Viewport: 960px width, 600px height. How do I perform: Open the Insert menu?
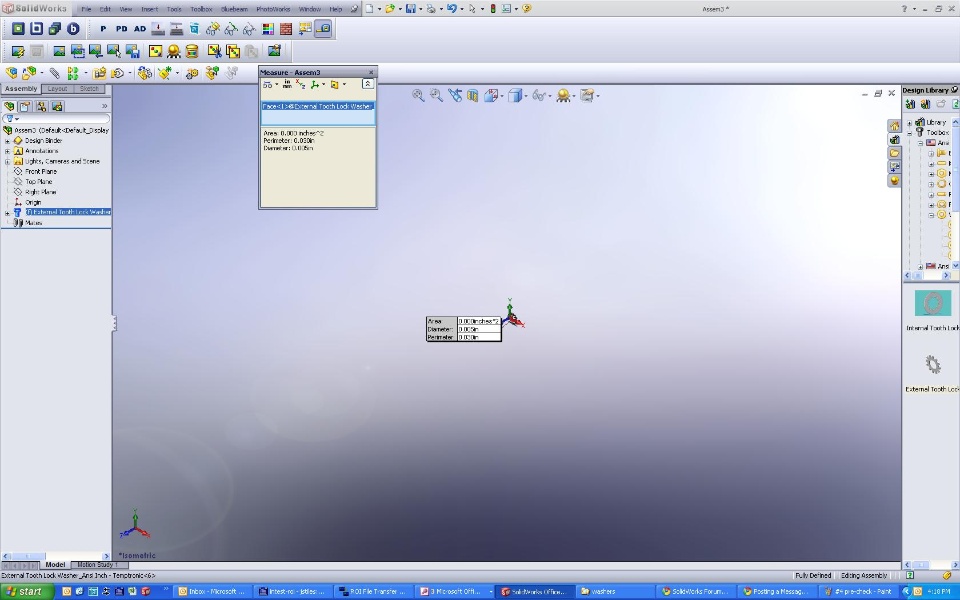coord(149,9)
